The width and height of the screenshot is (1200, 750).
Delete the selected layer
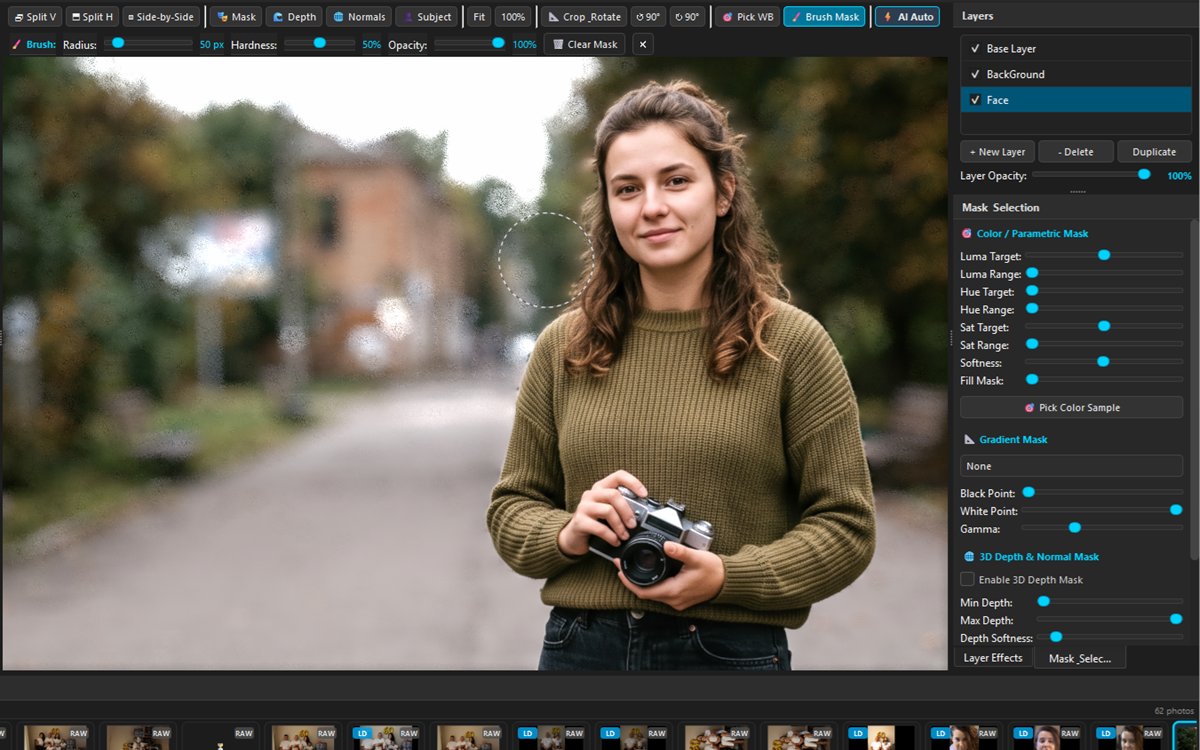point(1075,152)
